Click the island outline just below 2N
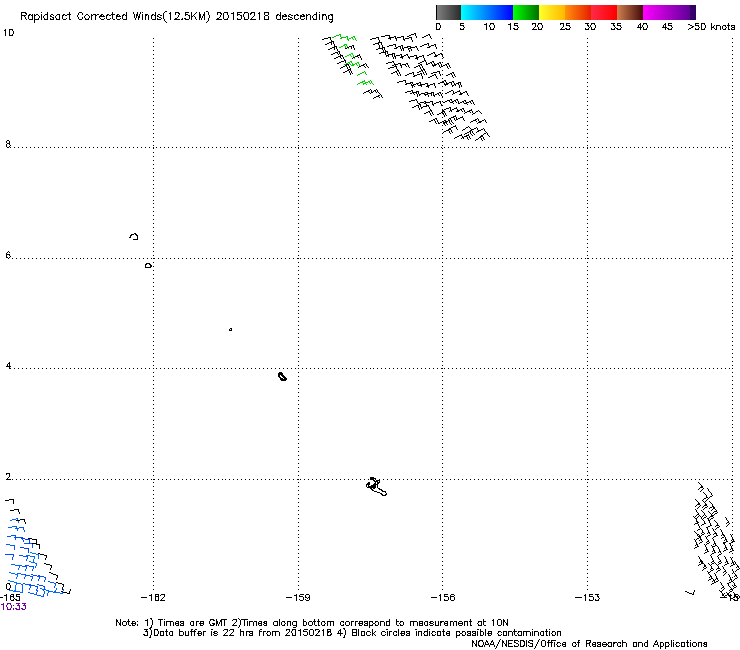 [376, 487]
